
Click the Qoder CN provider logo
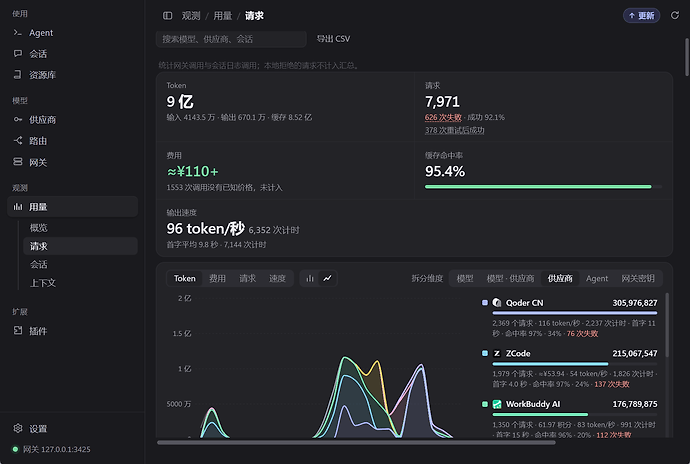[x=497, y=303]
